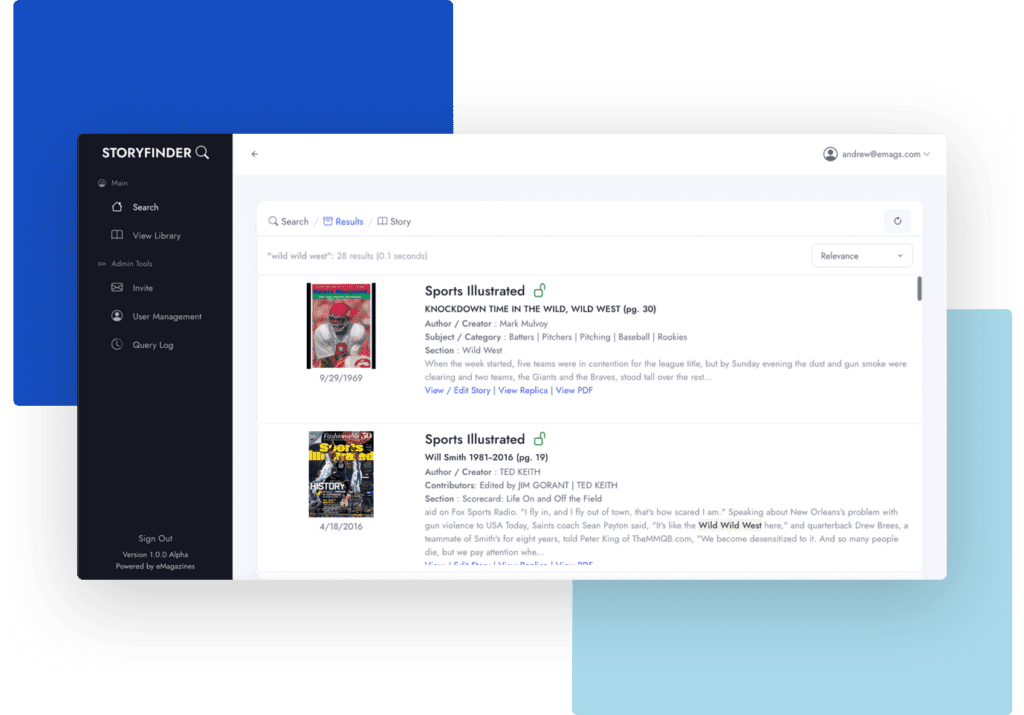Screen dimensions: 1024x715
Task: Open the Search page in sidebar
Action: [x=145, y=207]
